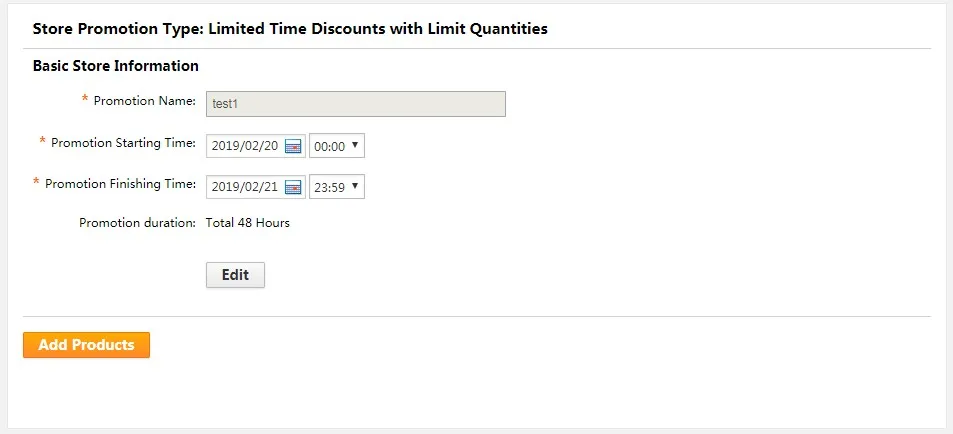Click the "Promotion Starting Time:" label
The width and height of the screenshot is (953, 434).
coord(123,143)
